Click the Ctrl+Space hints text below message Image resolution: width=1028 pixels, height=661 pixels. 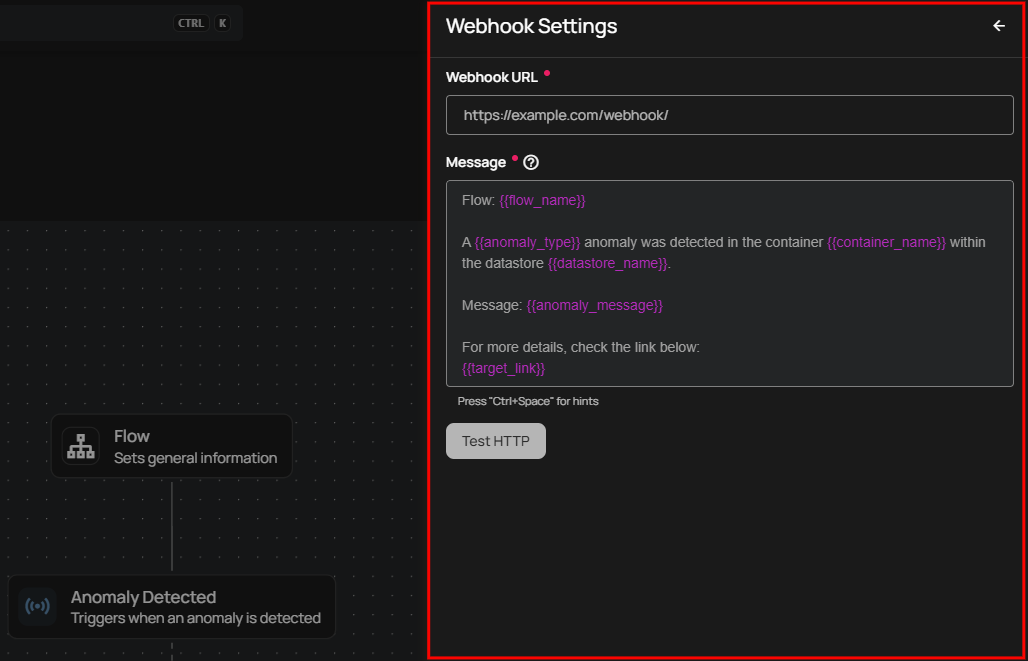(x=527, y=401)
